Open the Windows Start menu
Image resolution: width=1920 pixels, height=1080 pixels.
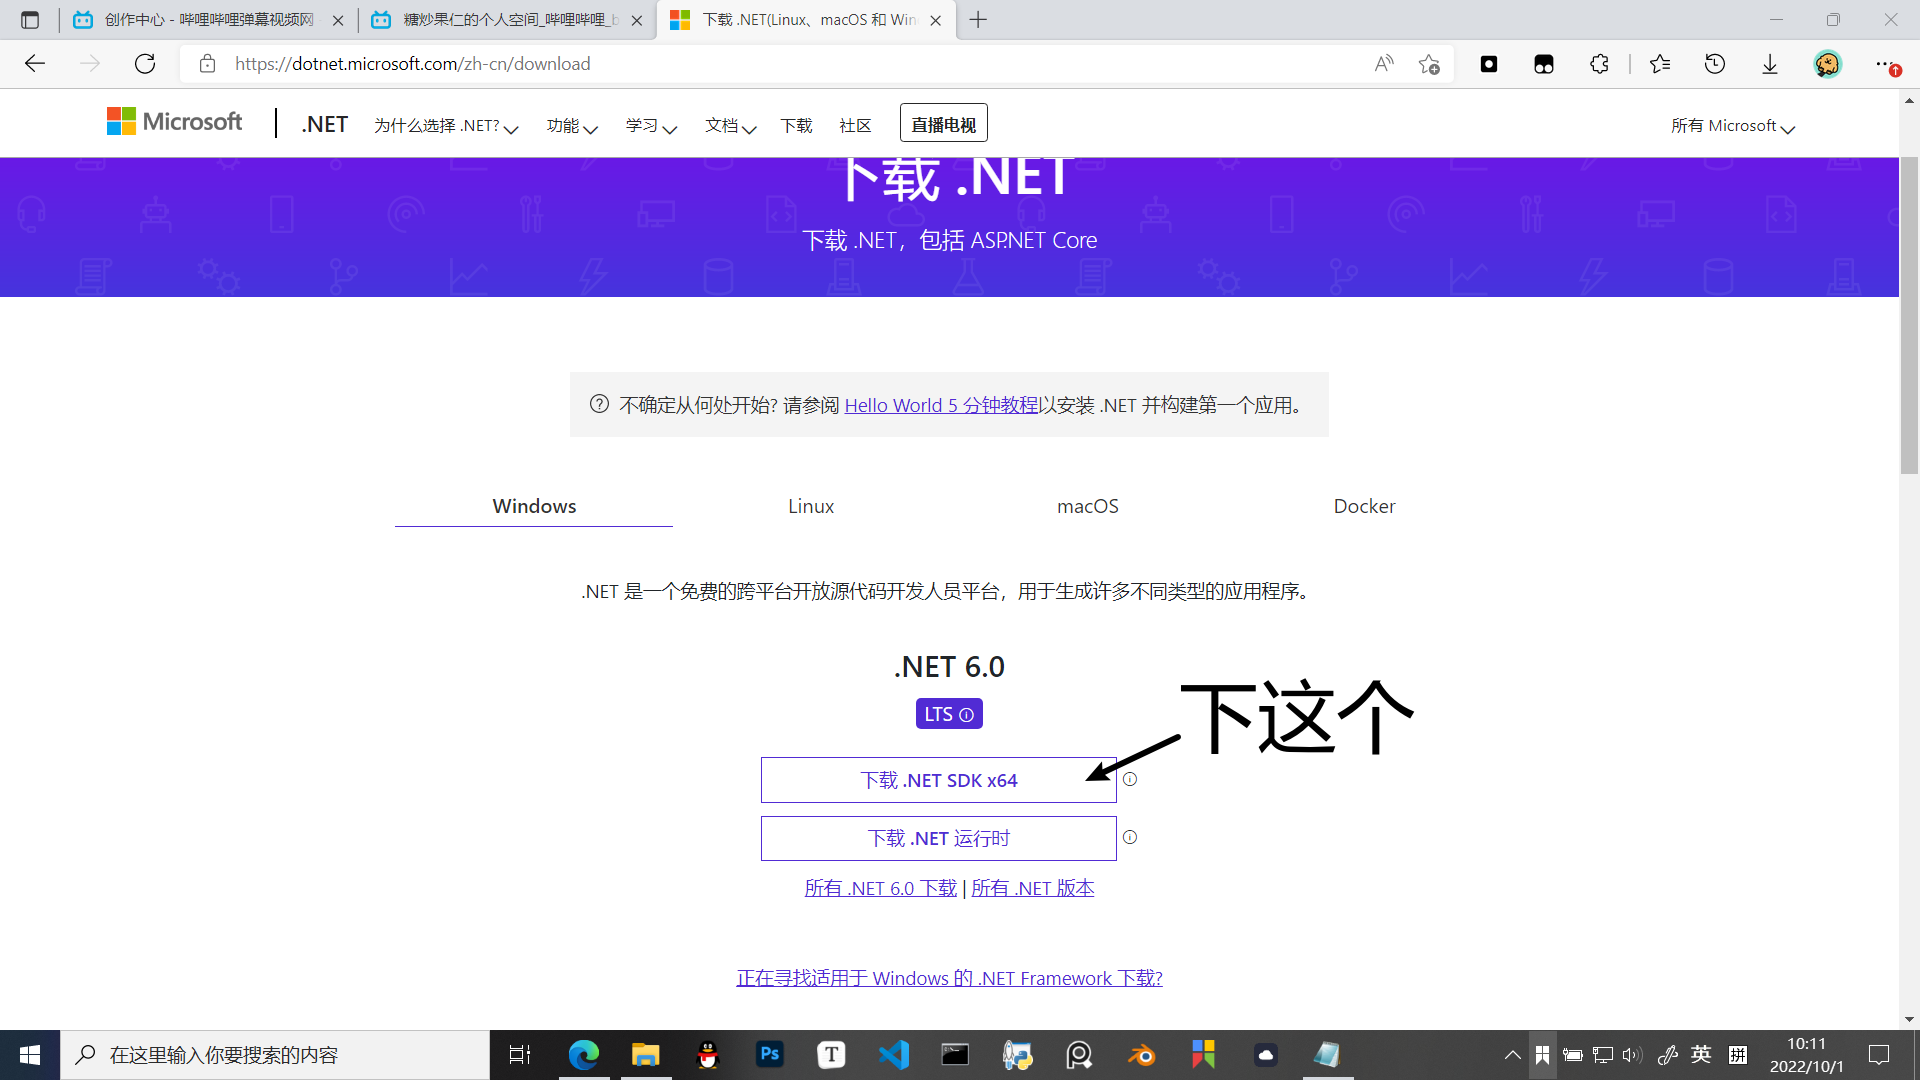coord(30,1055)
